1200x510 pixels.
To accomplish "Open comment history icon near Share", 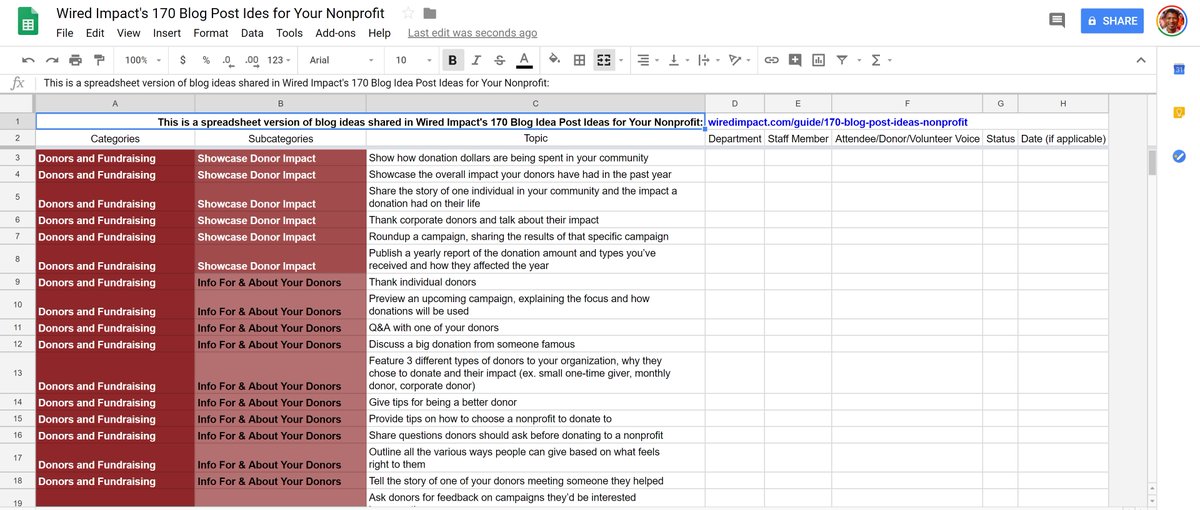I will tap(1056, 20).
